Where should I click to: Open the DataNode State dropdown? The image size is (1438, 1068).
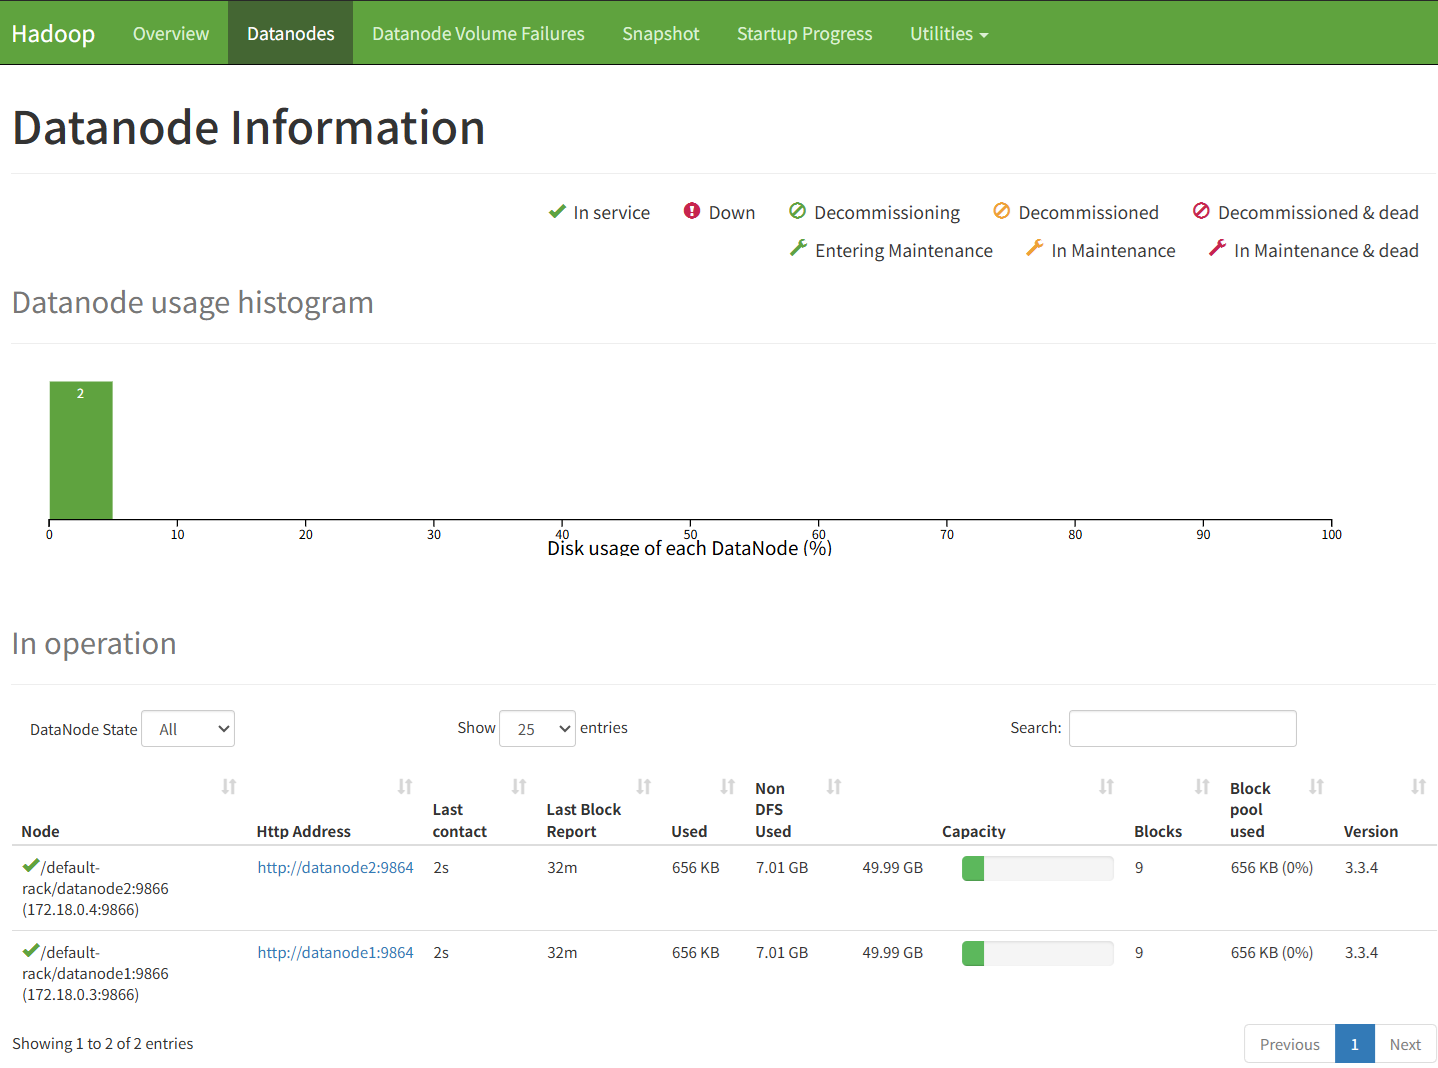[x=188, y=729]
